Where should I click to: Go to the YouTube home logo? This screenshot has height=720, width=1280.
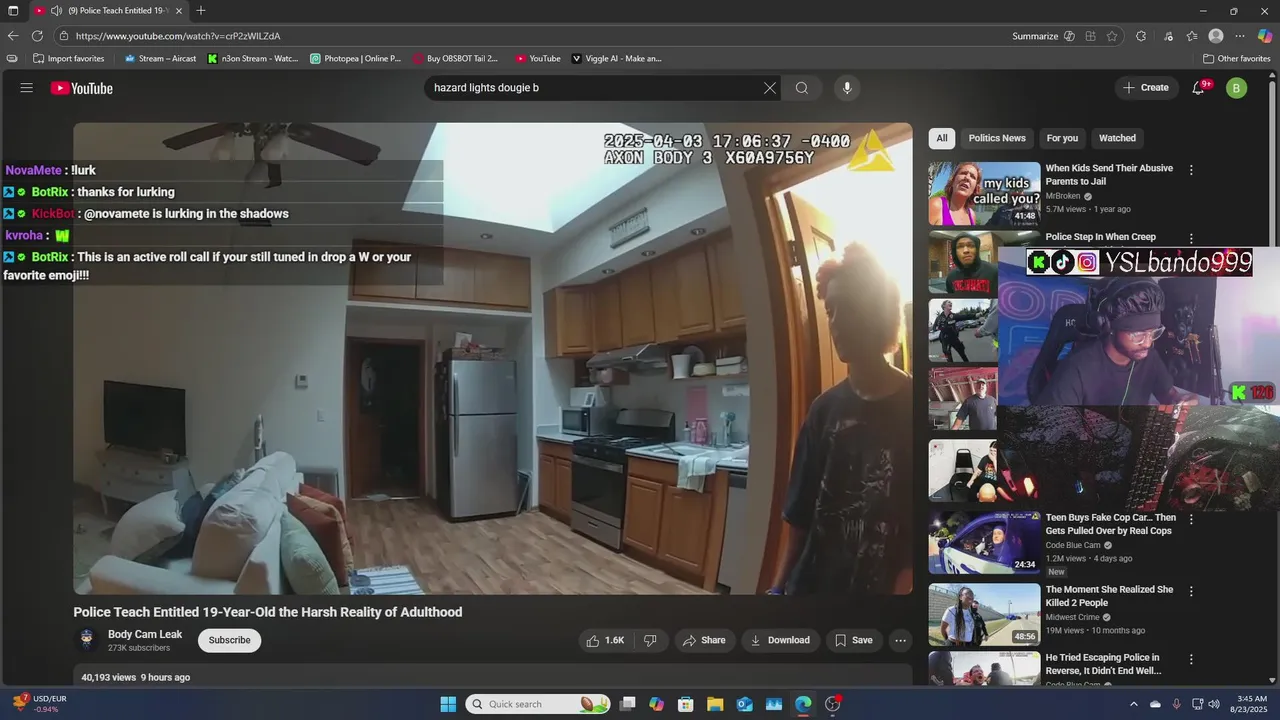tap(82, 88)
